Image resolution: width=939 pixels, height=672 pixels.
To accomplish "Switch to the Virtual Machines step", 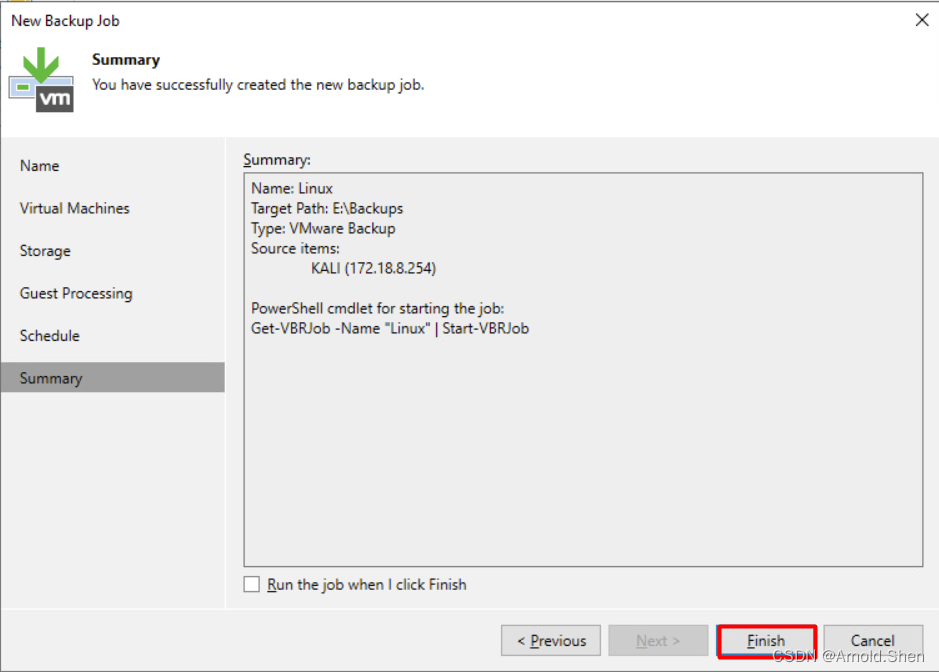I will point(74,208).
